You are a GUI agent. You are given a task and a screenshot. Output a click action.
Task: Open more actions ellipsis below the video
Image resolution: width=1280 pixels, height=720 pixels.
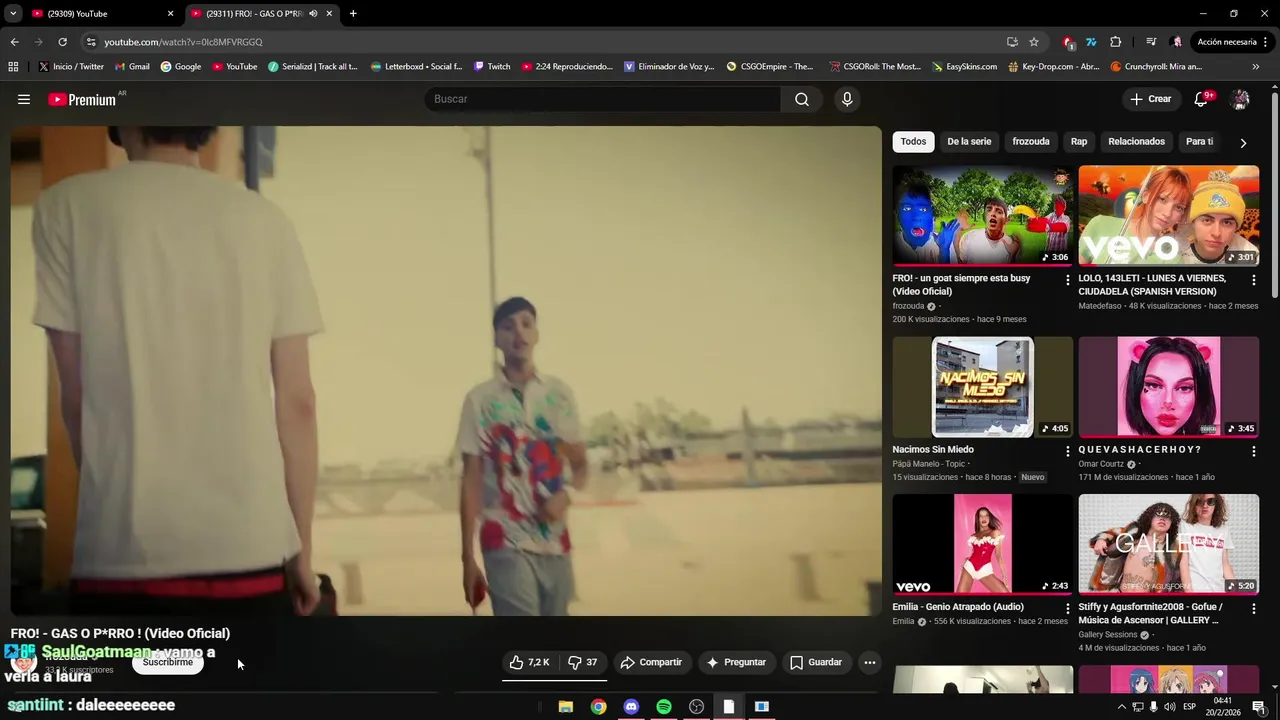pyautogui.click(x=870, y=662)
